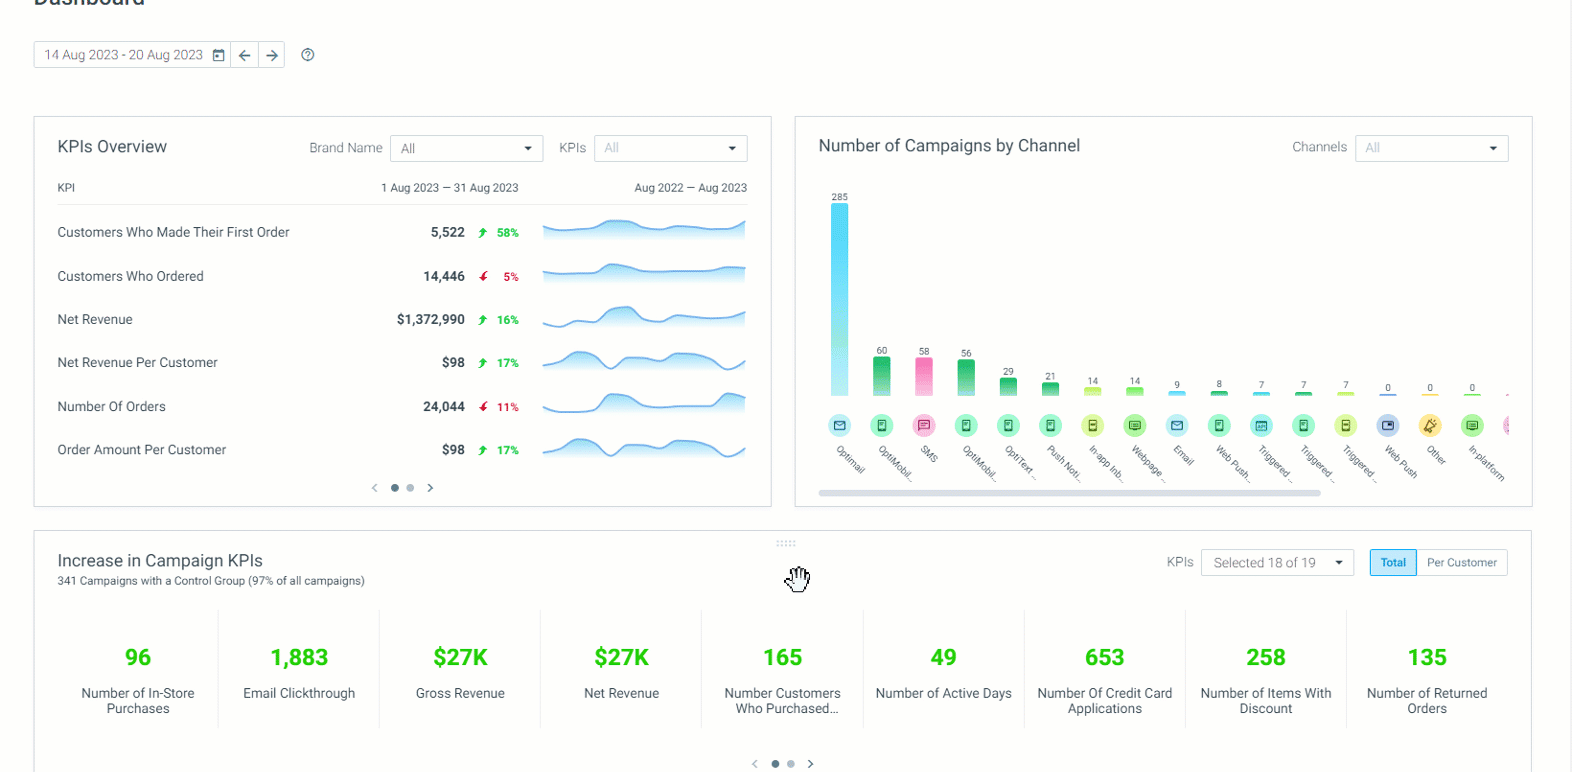Click the Web Push channel icon
The height and width of the screenshot is (772, 1572).
(x=1387, y=425)
